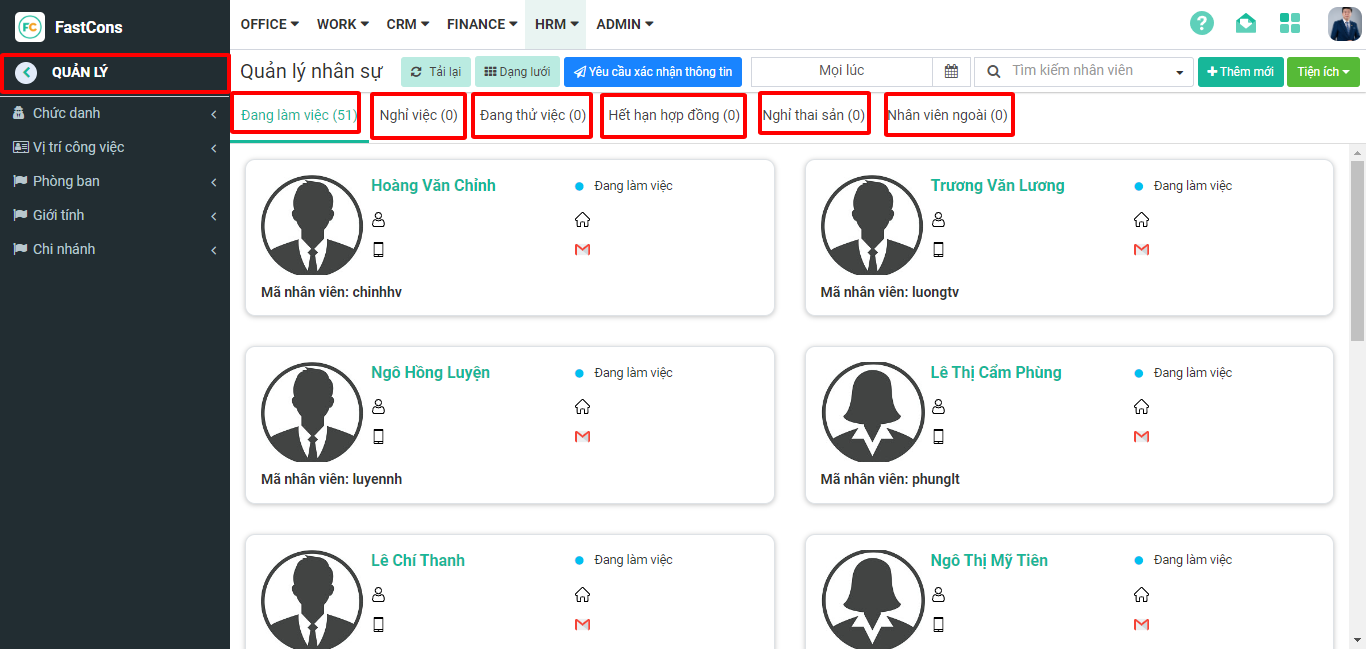Screen dimensions: 1366x649
Task: Click Gmail icon on Hoàng Văn Chỉnh card
Action: point(582,249)
